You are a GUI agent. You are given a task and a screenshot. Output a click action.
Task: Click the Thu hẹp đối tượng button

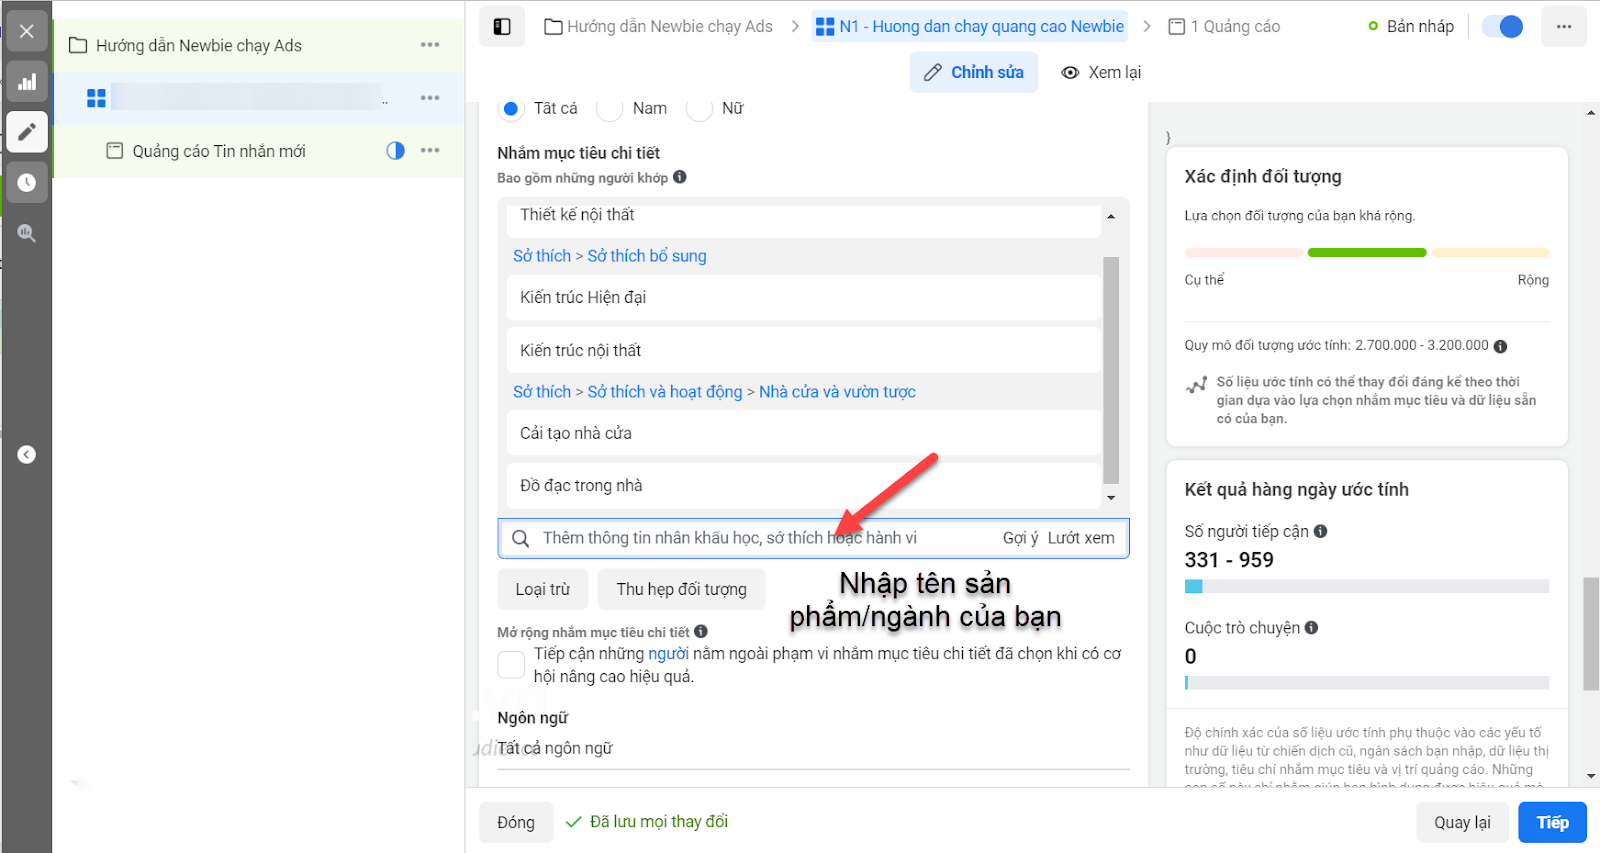(x=681, y=589)
